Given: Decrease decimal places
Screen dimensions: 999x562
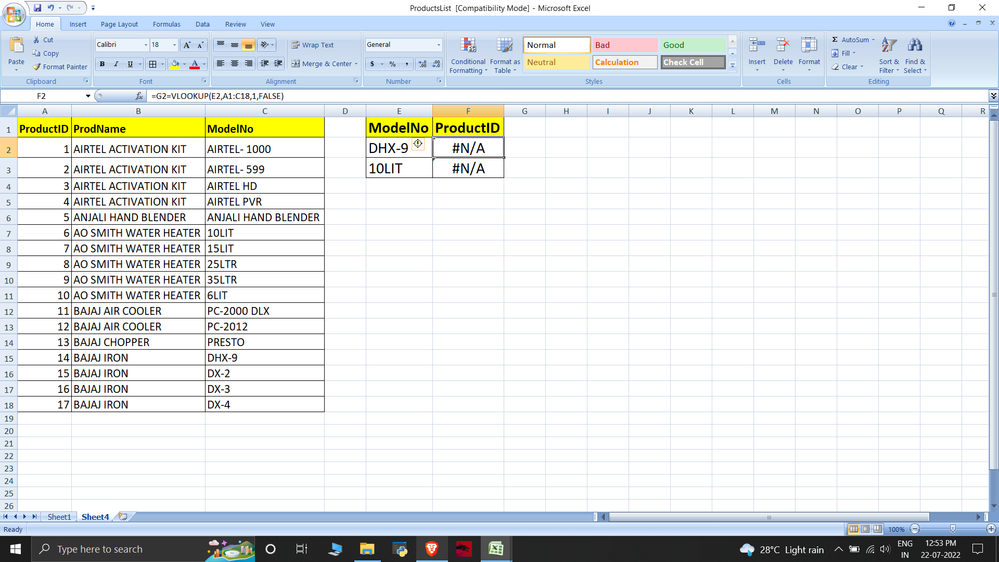Looking at the screenshot, I should click(436, 64).
